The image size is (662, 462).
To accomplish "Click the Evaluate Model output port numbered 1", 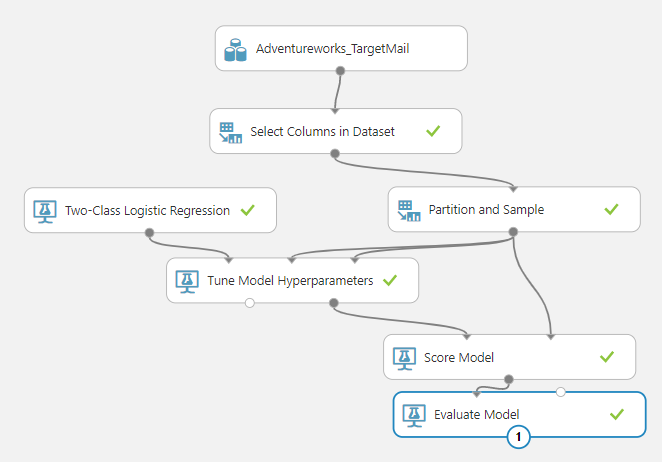I will [518, 436].
